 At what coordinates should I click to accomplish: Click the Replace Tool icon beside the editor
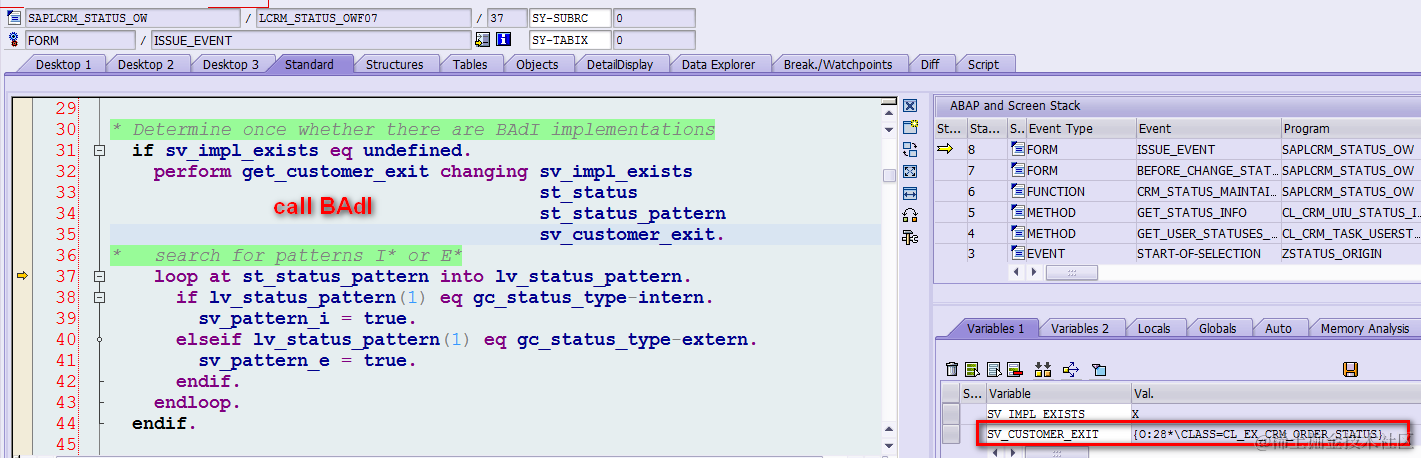click(x=910, y=149)
